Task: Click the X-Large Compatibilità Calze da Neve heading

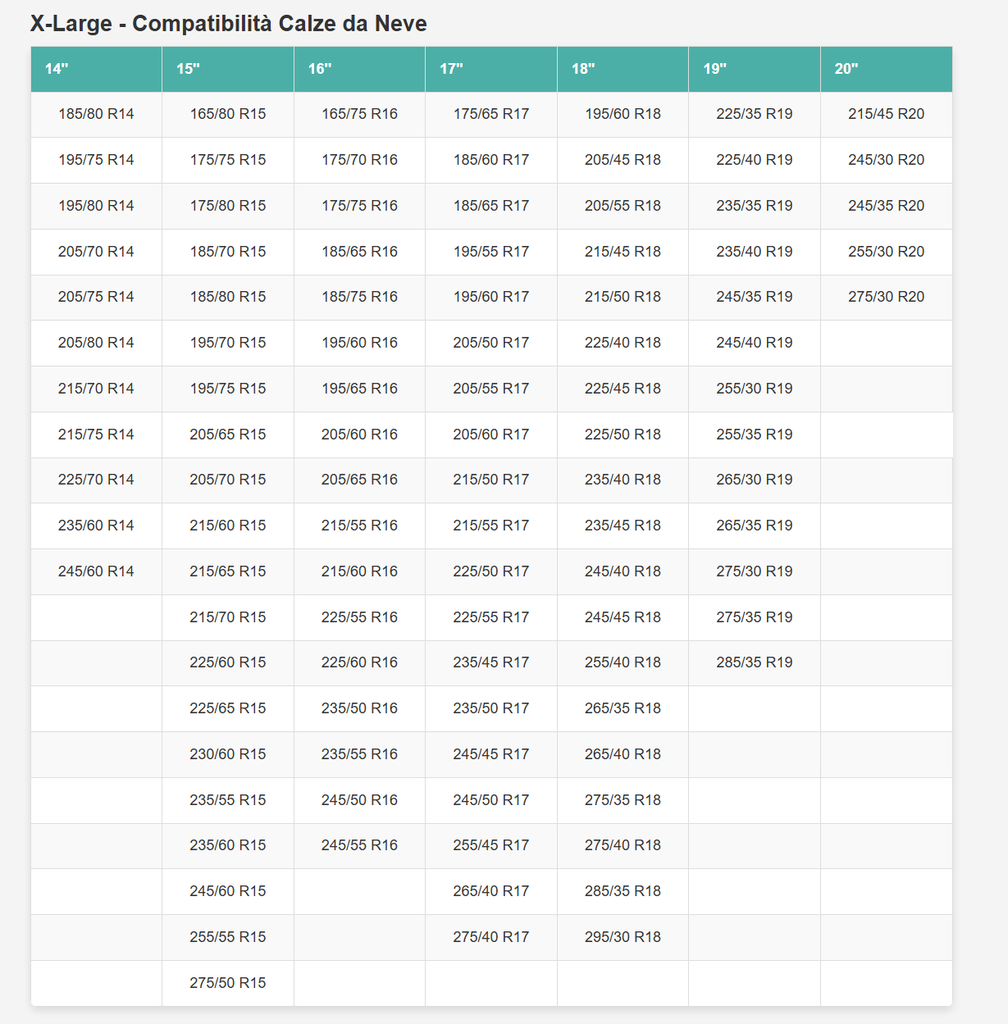Action: point(228,24)
